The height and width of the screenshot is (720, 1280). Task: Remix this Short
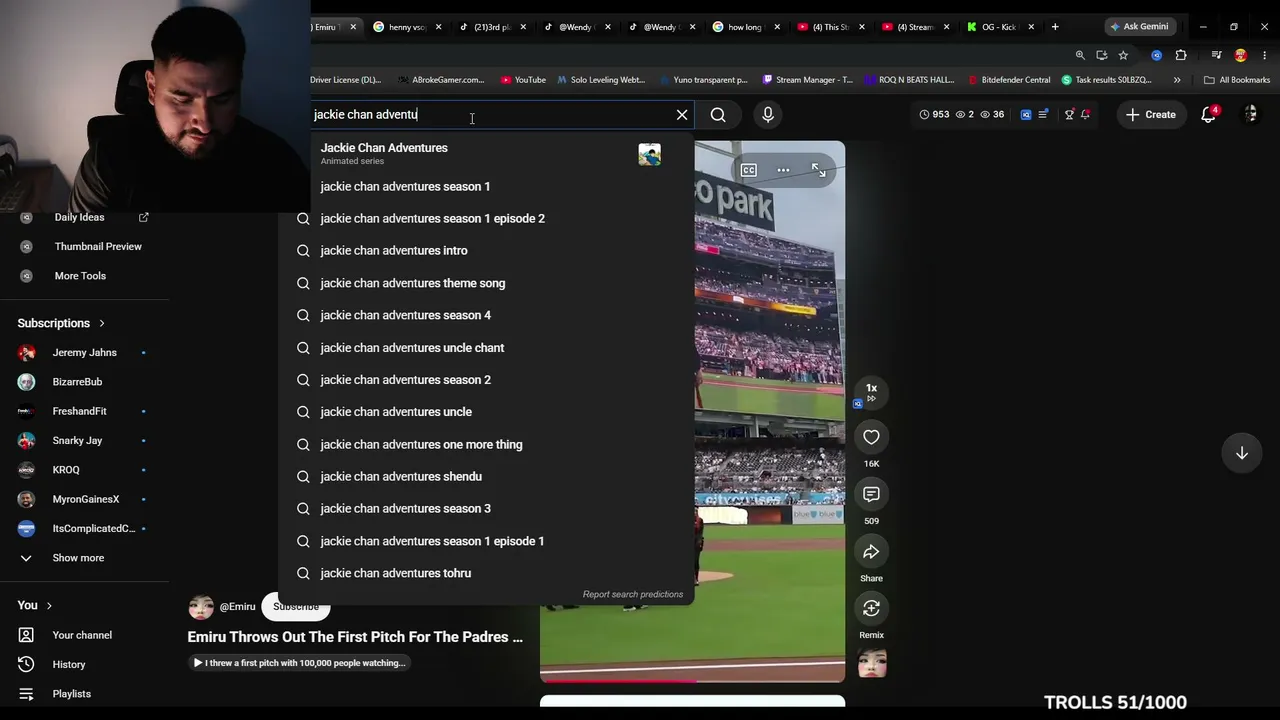(x=871, y=608)
